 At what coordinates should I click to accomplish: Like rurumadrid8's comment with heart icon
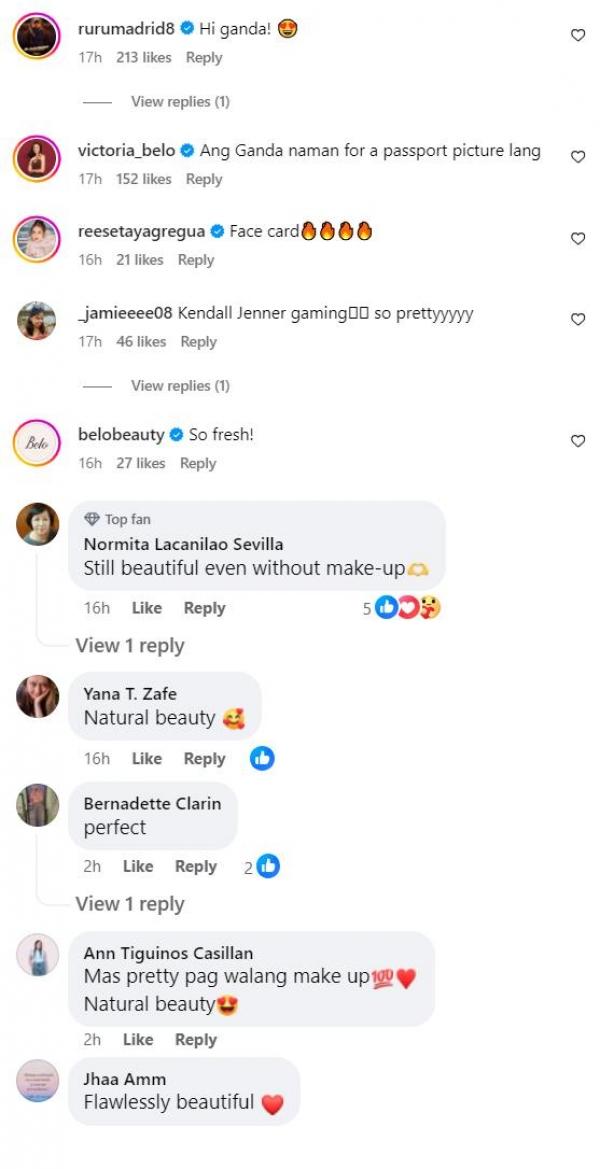pos(577,35)
